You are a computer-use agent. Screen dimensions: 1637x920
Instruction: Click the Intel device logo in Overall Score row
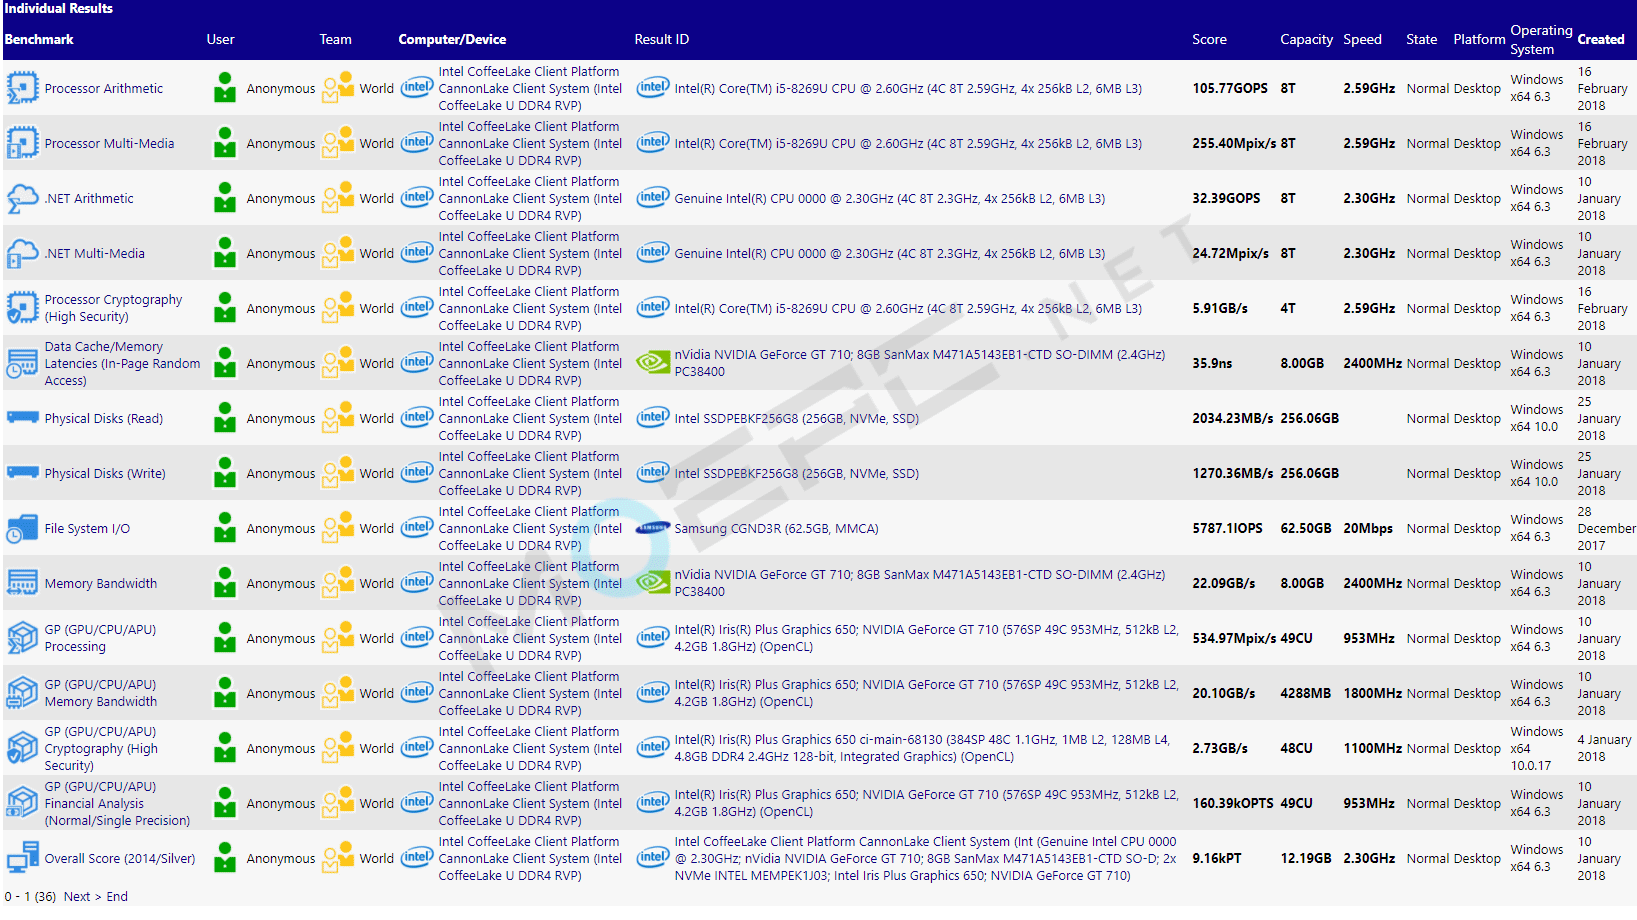point(417,857)
